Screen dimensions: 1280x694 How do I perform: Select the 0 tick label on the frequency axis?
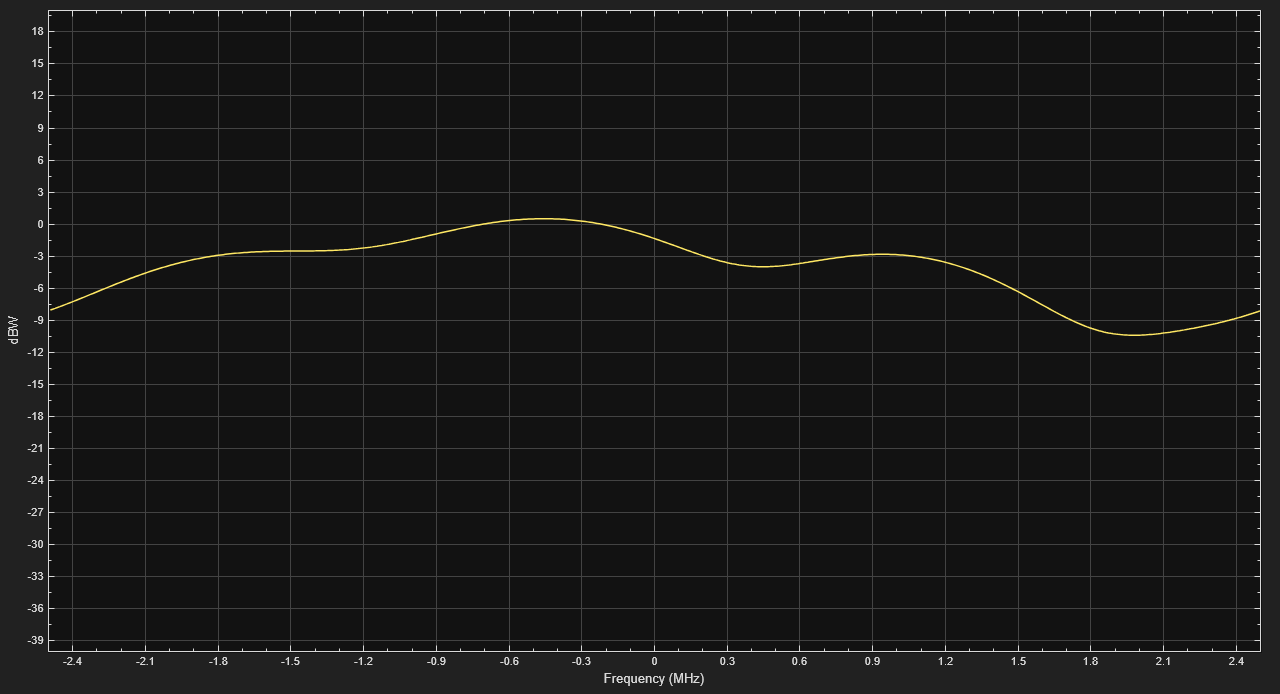tap(654, 661)
